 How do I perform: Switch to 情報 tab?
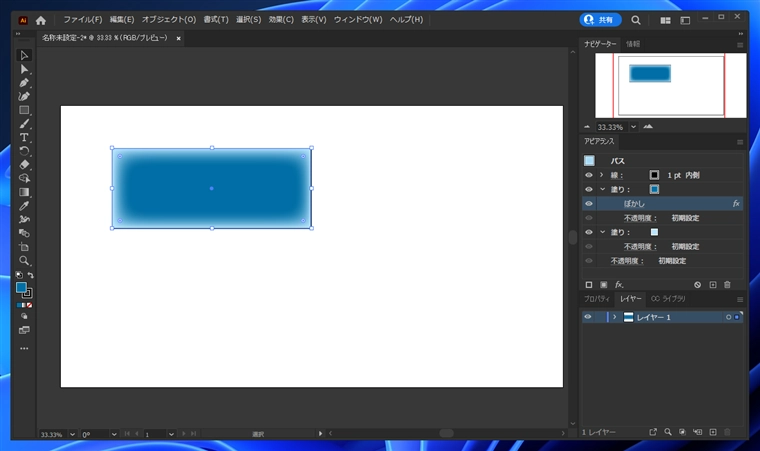(x=633, y=44)
